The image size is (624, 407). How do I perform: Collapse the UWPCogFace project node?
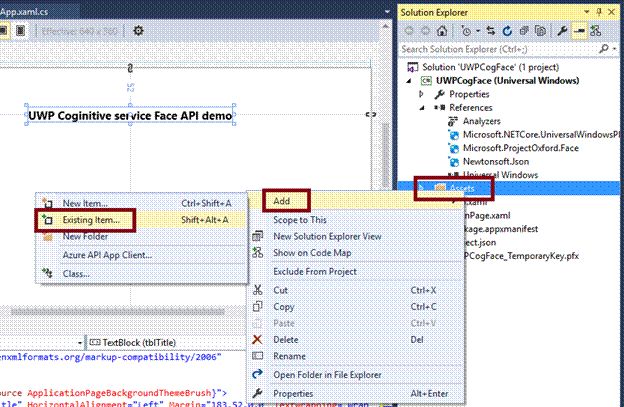click(410, 81)
